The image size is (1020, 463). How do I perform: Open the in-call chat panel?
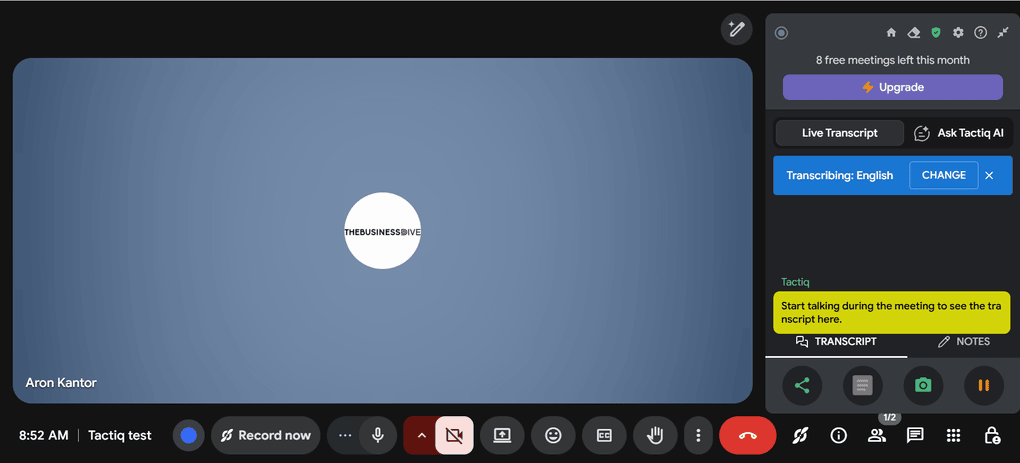915,436
